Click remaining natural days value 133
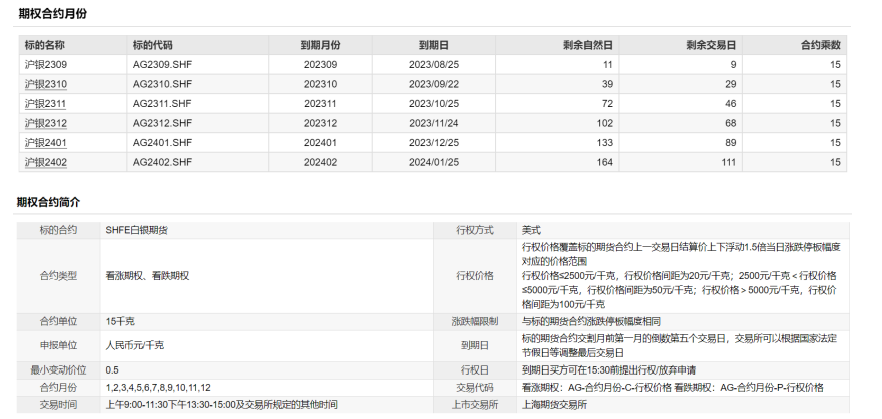882x419 pixels. pyautogui.click(x=605, y=143)
